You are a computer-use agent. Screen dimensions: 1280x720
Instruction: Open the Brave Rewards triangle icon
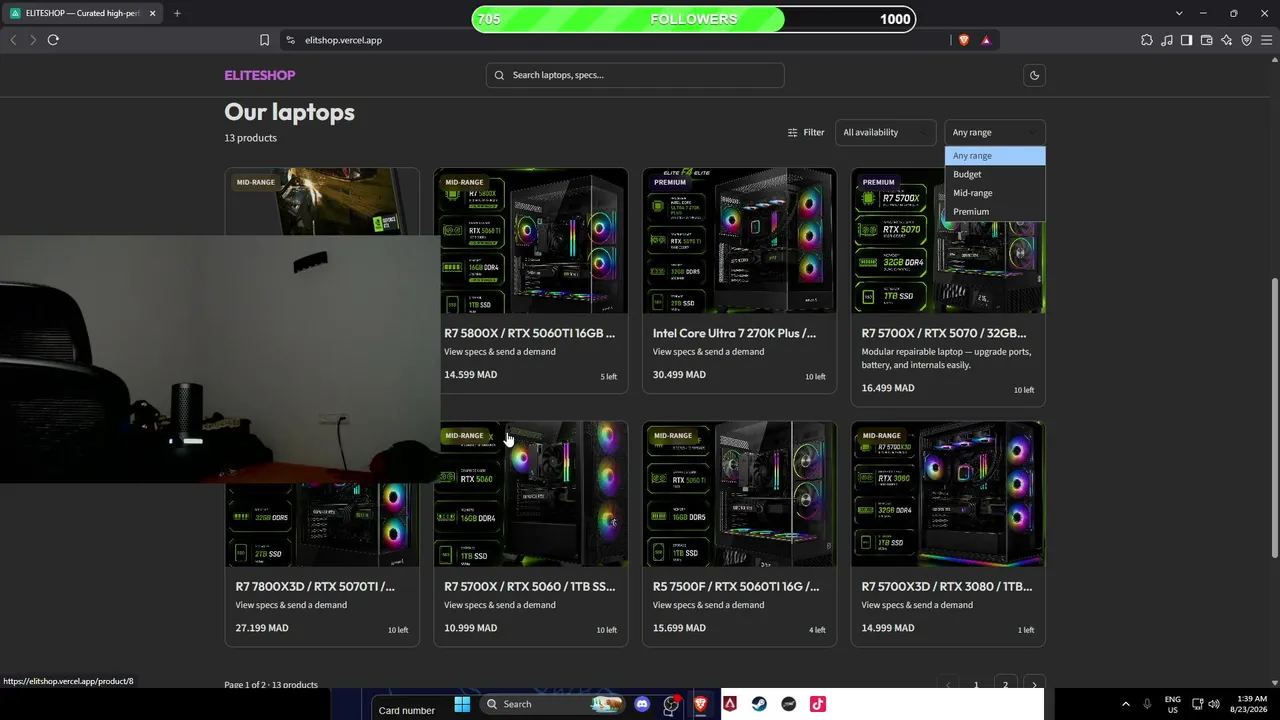tap(986, 40)
